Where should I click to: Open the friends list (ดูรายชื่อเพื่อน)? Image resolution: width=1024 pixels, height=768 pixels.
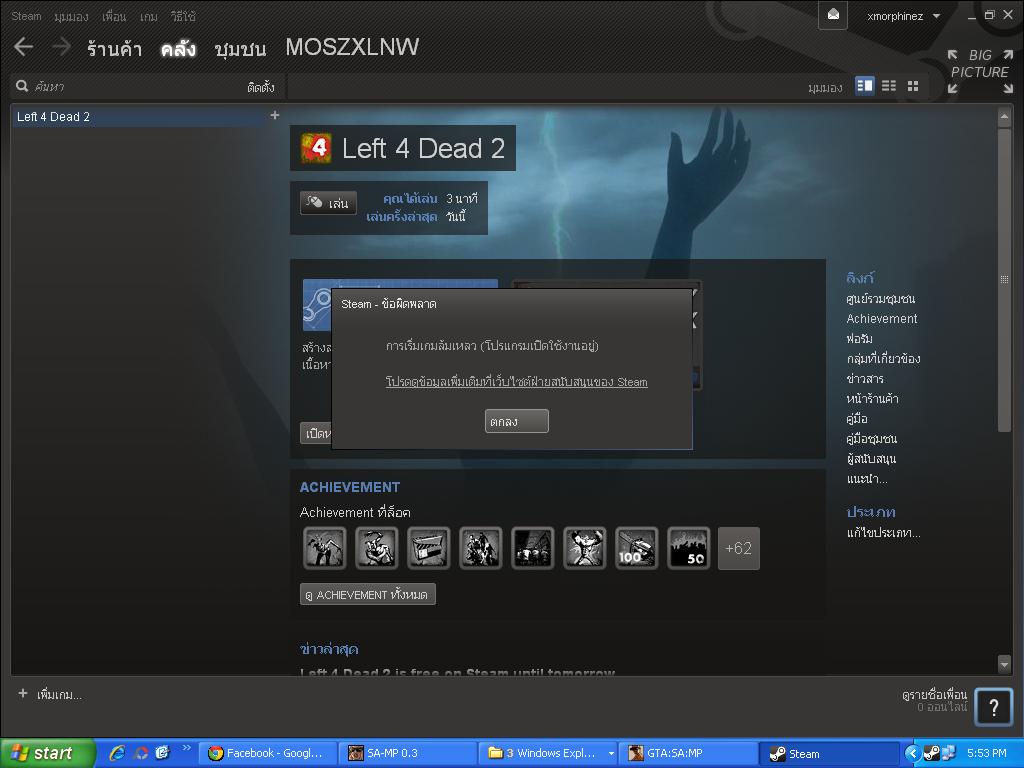934,695
